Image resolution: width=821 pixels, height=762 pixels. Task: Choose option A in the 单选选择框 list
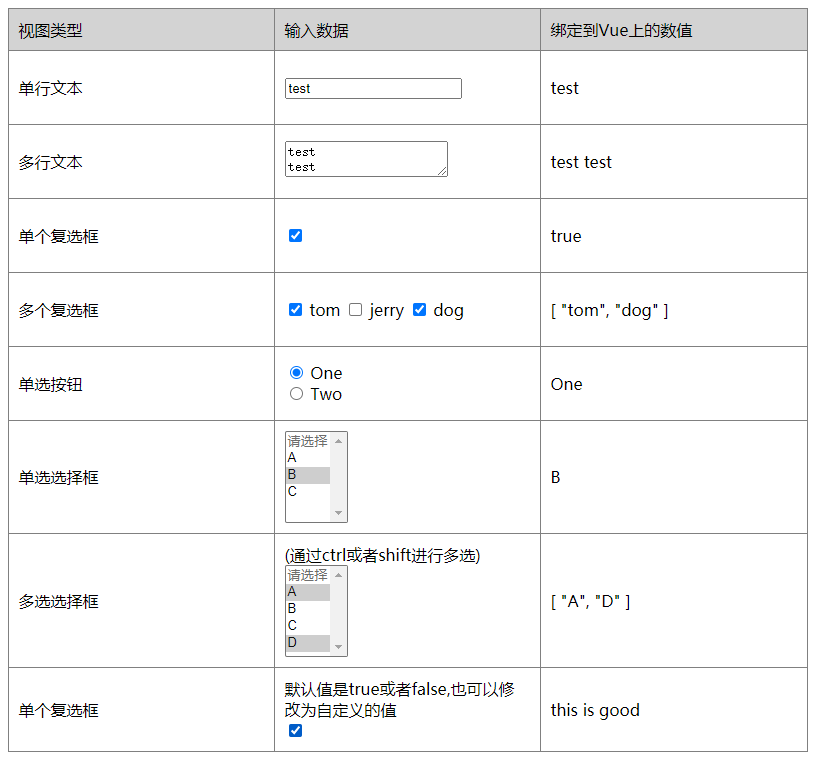point(308,458)
